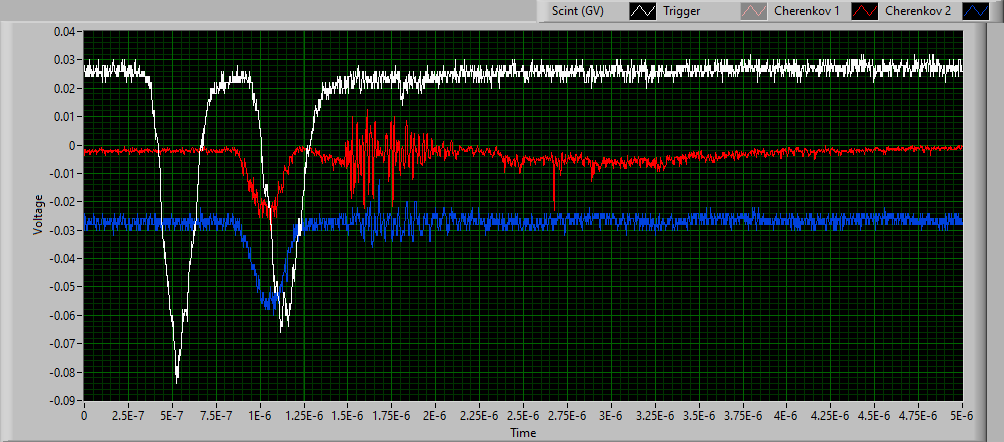Edit the 0.04 maximum voltage scale value
Viewport: 1004px width, 442px height.
click(x=64, y=32)
